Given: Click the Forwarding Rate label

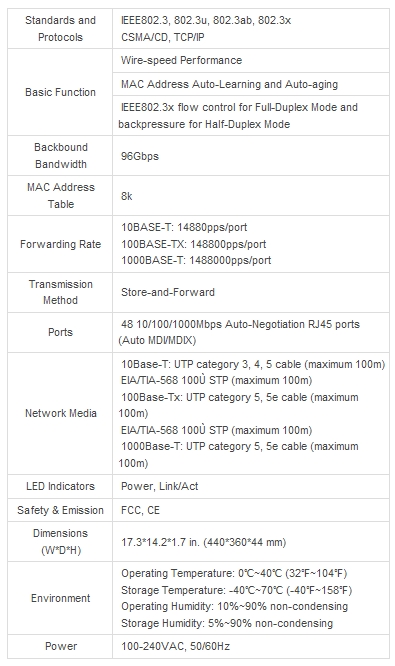Looking at the screenshot, I should [x=60, y=244].
